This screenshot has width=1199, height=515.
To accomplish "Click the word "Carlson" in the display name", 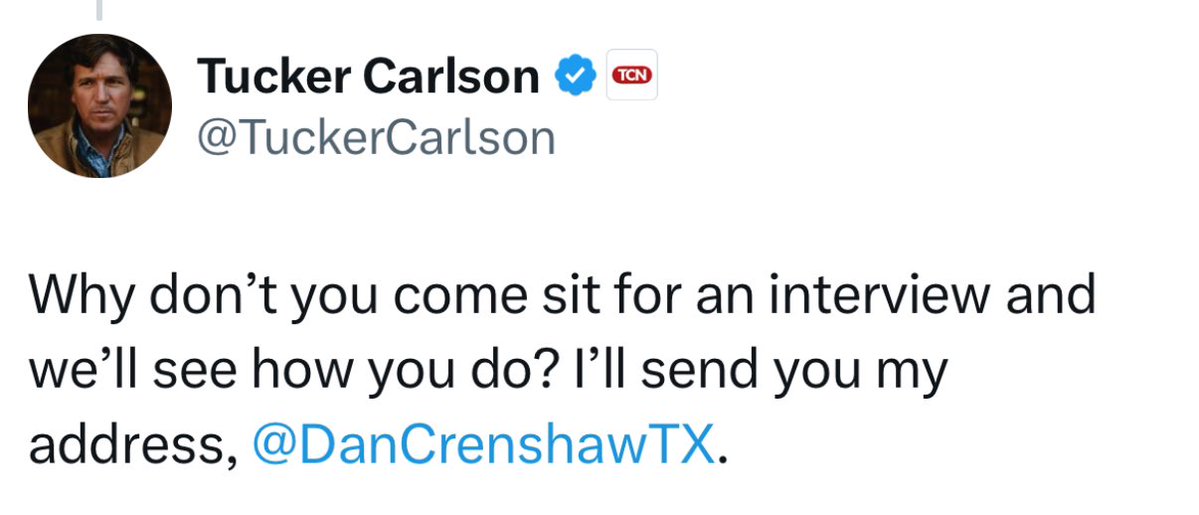I will tap(455, 76).
